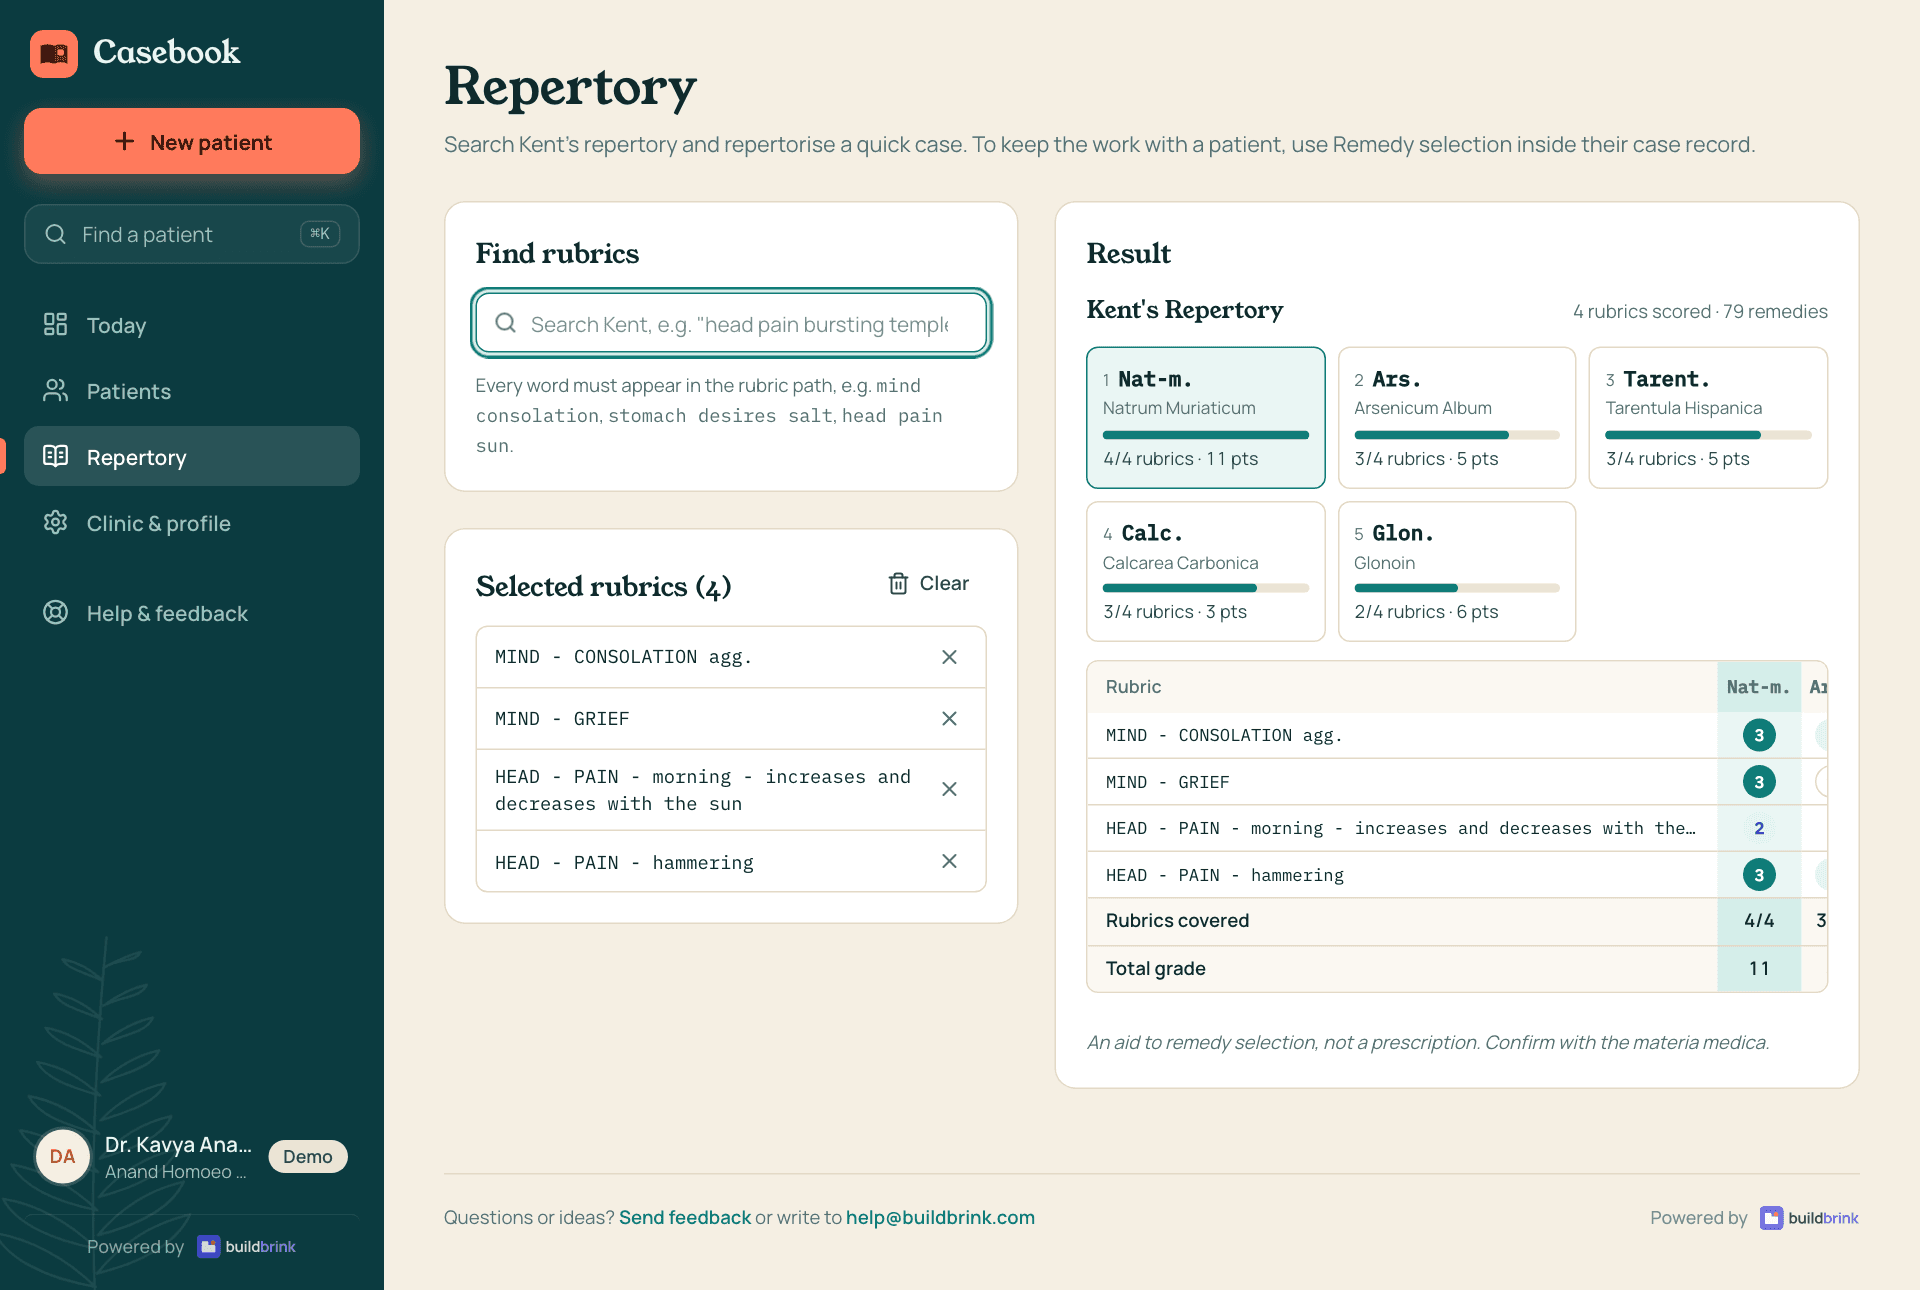This screenshot has width=1920, height=1290.
Task: Click grade 2 badge in HEAD PAIN morning row
Action: 1759,828
